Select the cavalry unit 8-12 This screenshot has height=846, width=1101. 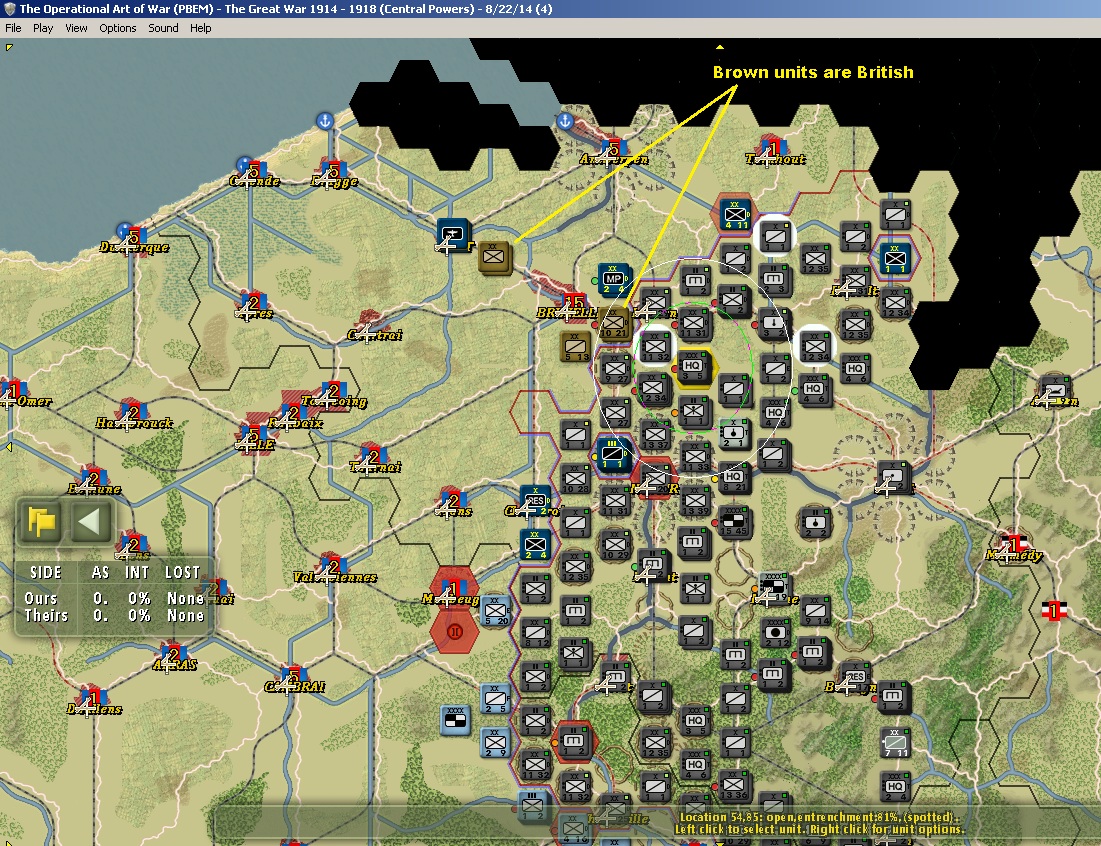(536, 633)
